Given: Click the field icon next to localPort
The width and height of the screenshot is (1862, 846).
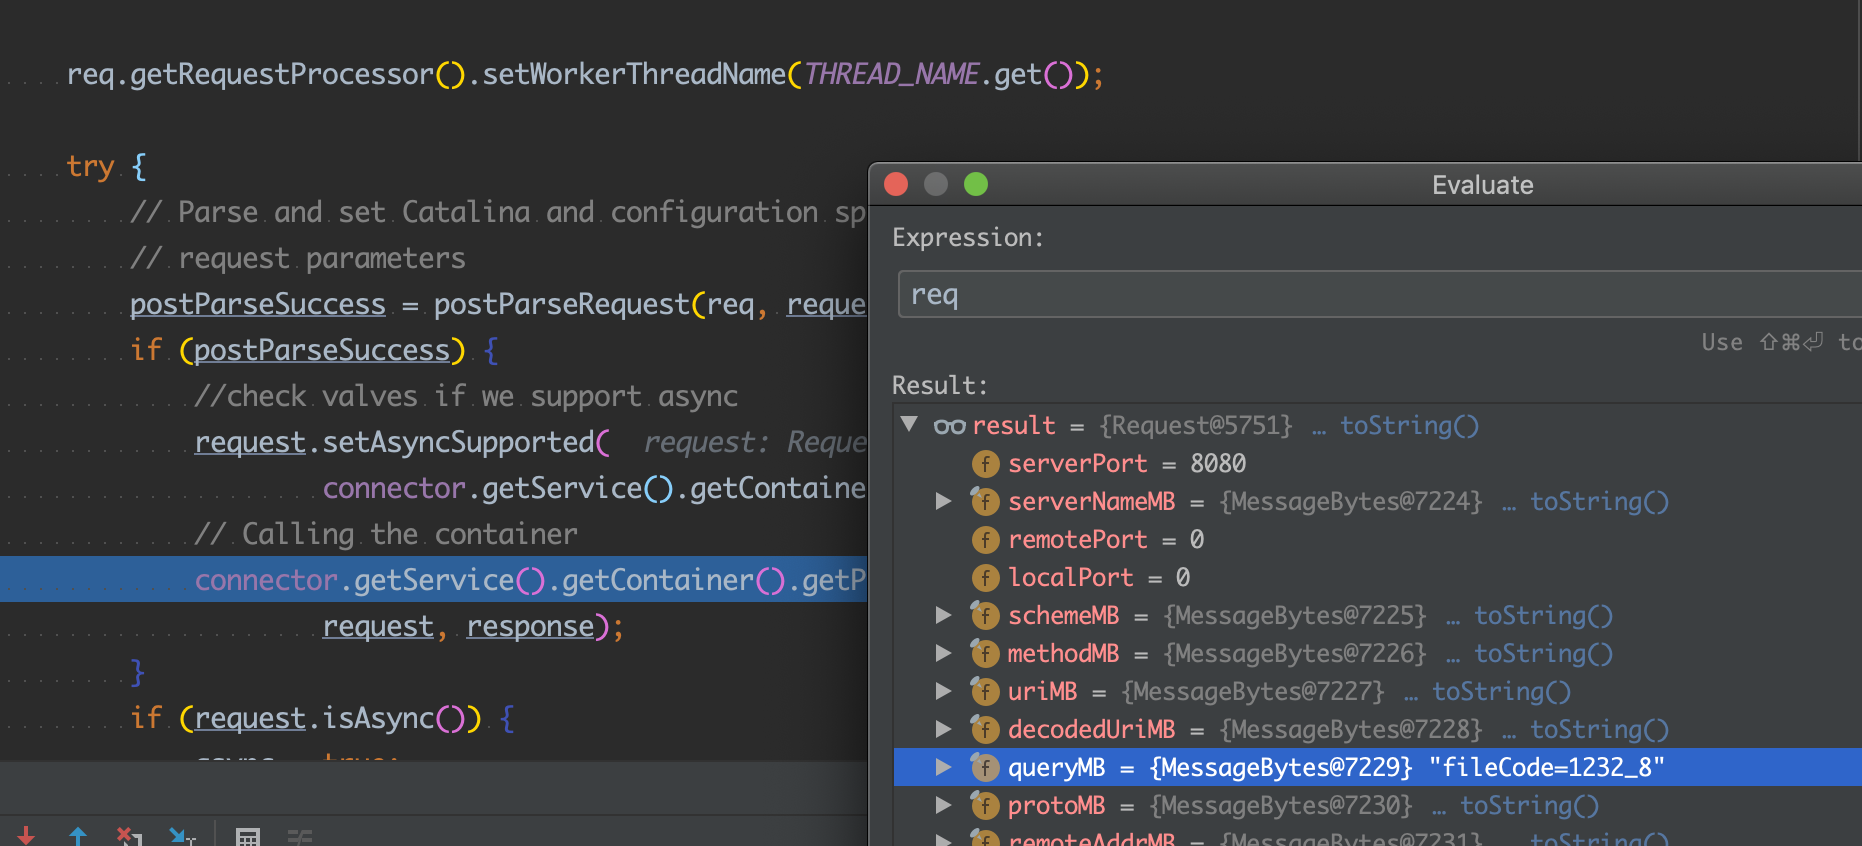Looking at the screenshot, I should click(x=985, y=578).
